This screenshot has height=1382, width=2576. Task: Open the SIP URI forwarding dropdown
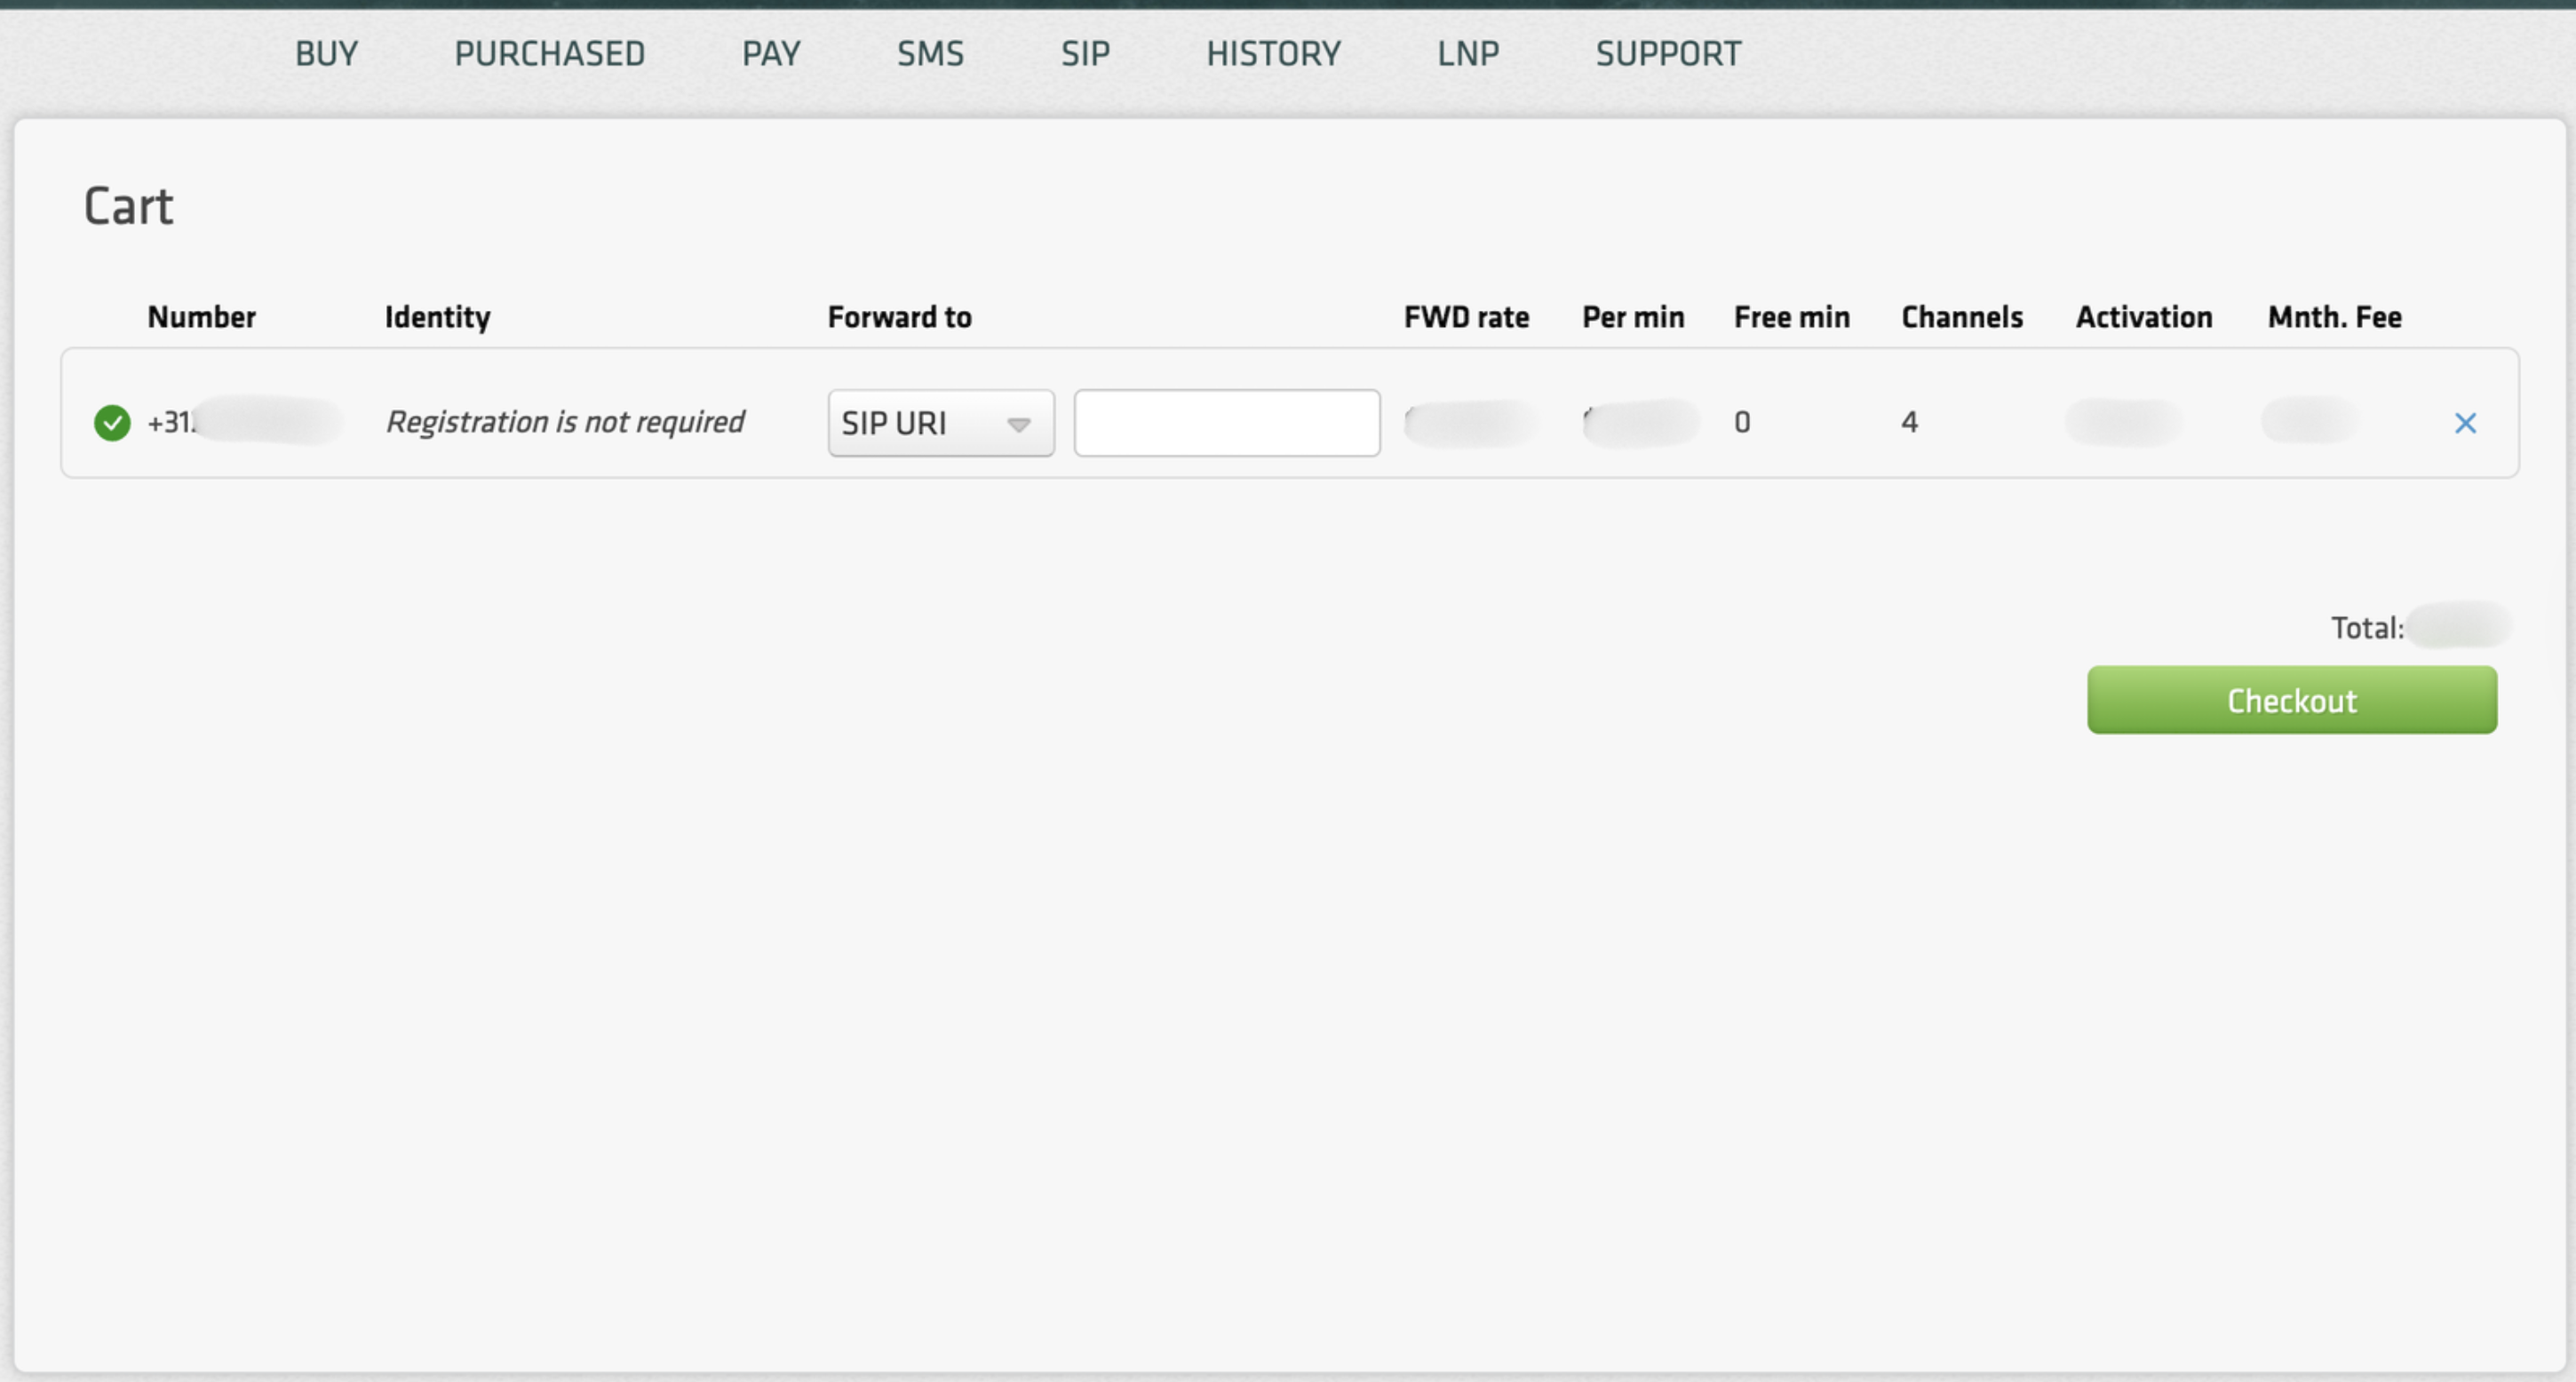(940, 423)
